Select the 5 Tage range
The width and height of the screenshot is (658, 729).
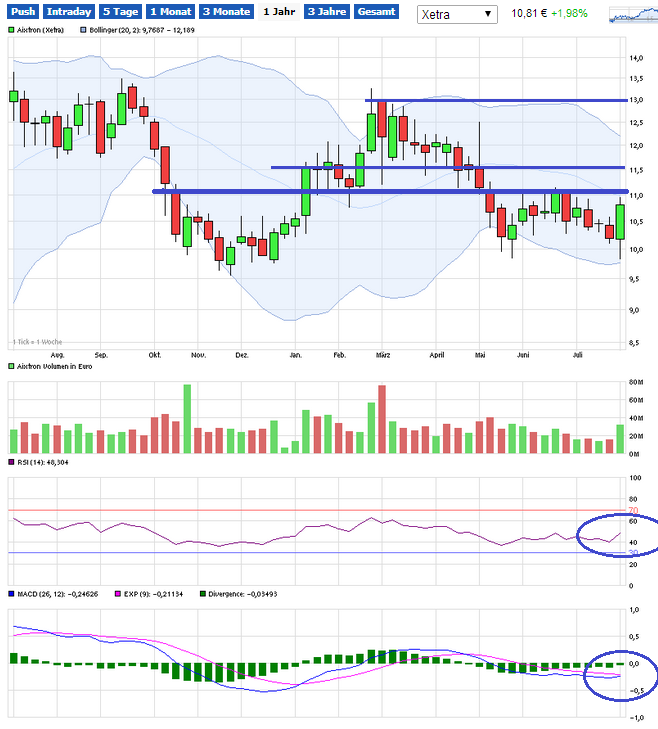(x=120, y=12)
